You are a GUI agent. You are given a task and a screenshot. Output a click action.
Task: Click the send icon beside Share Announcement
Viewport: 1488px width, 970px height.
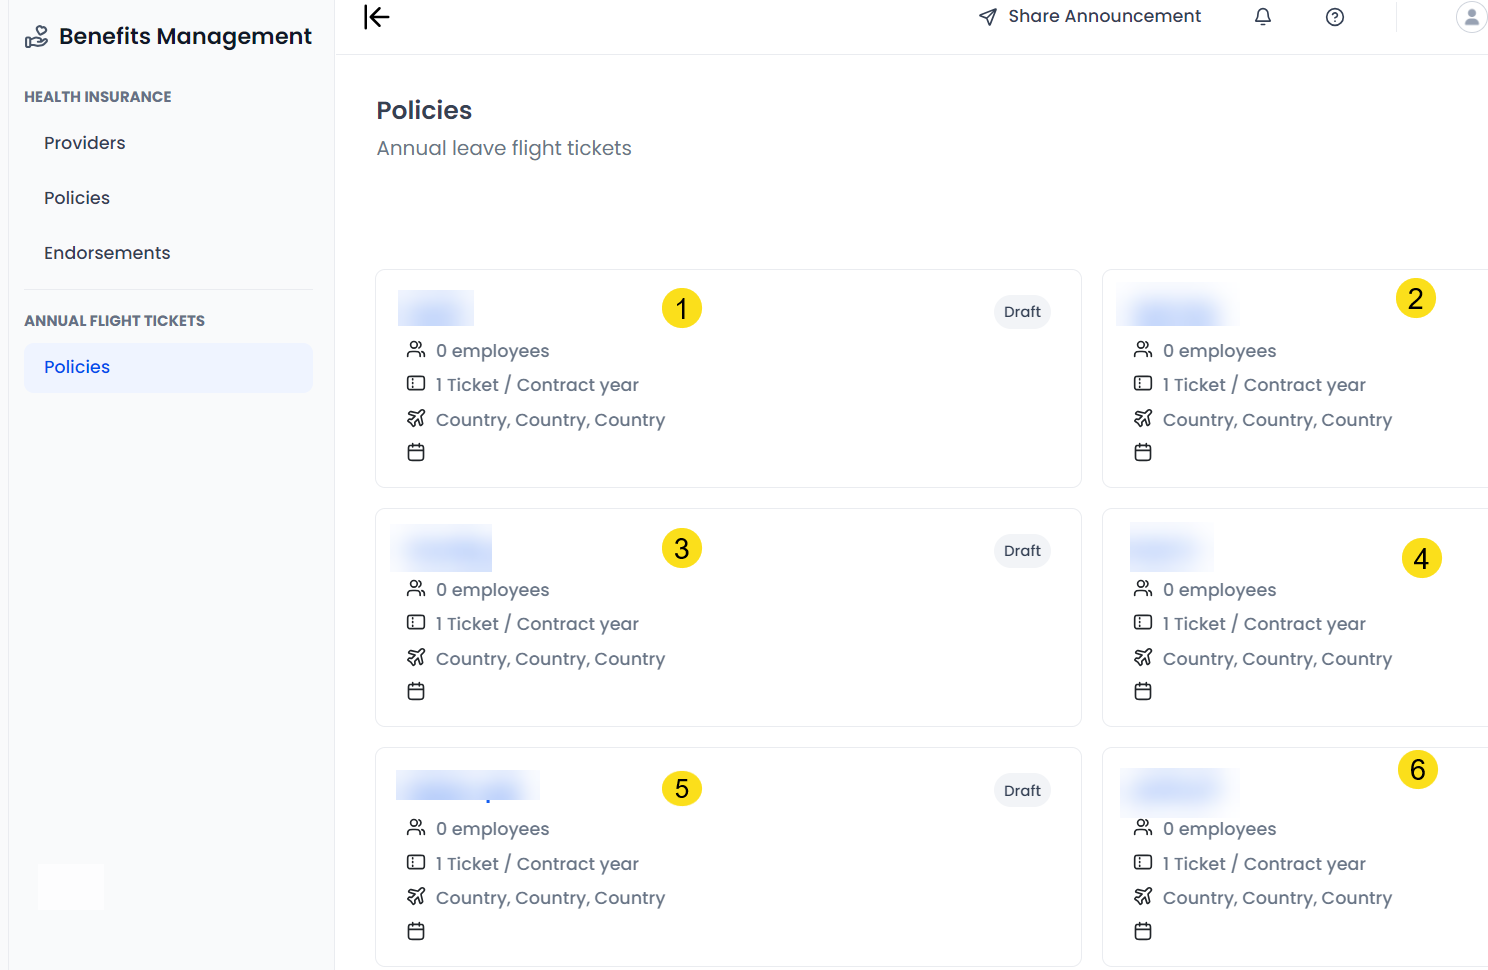coord(988,16)
